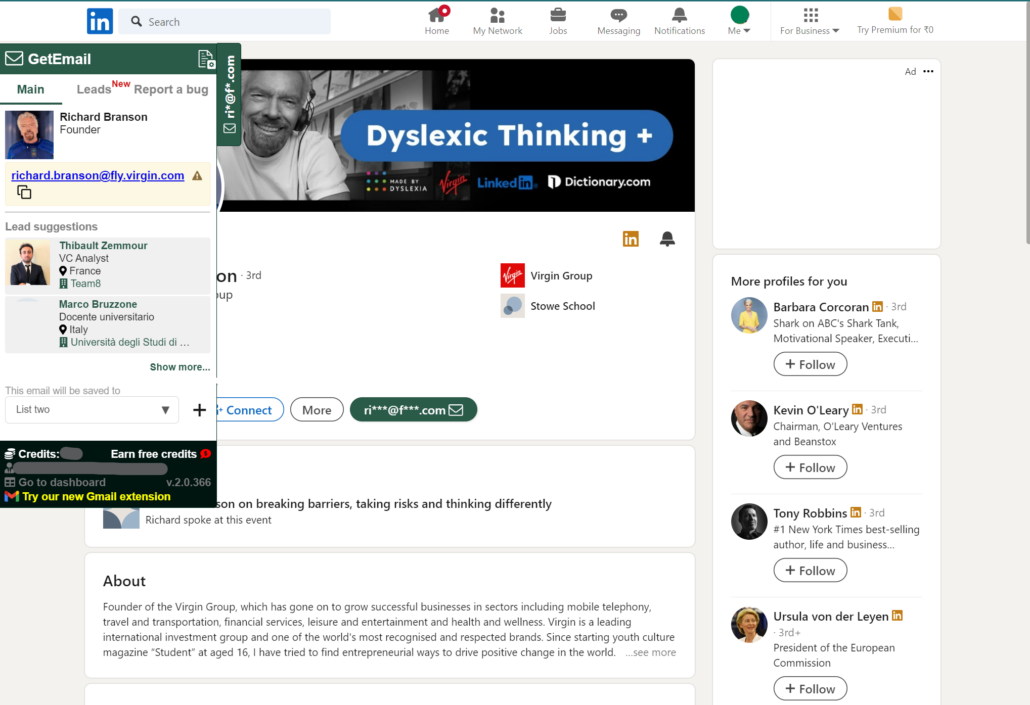Screen dimensions: 1030x705
Task: Switch to the Leads tab
Action: pos(94,89)
